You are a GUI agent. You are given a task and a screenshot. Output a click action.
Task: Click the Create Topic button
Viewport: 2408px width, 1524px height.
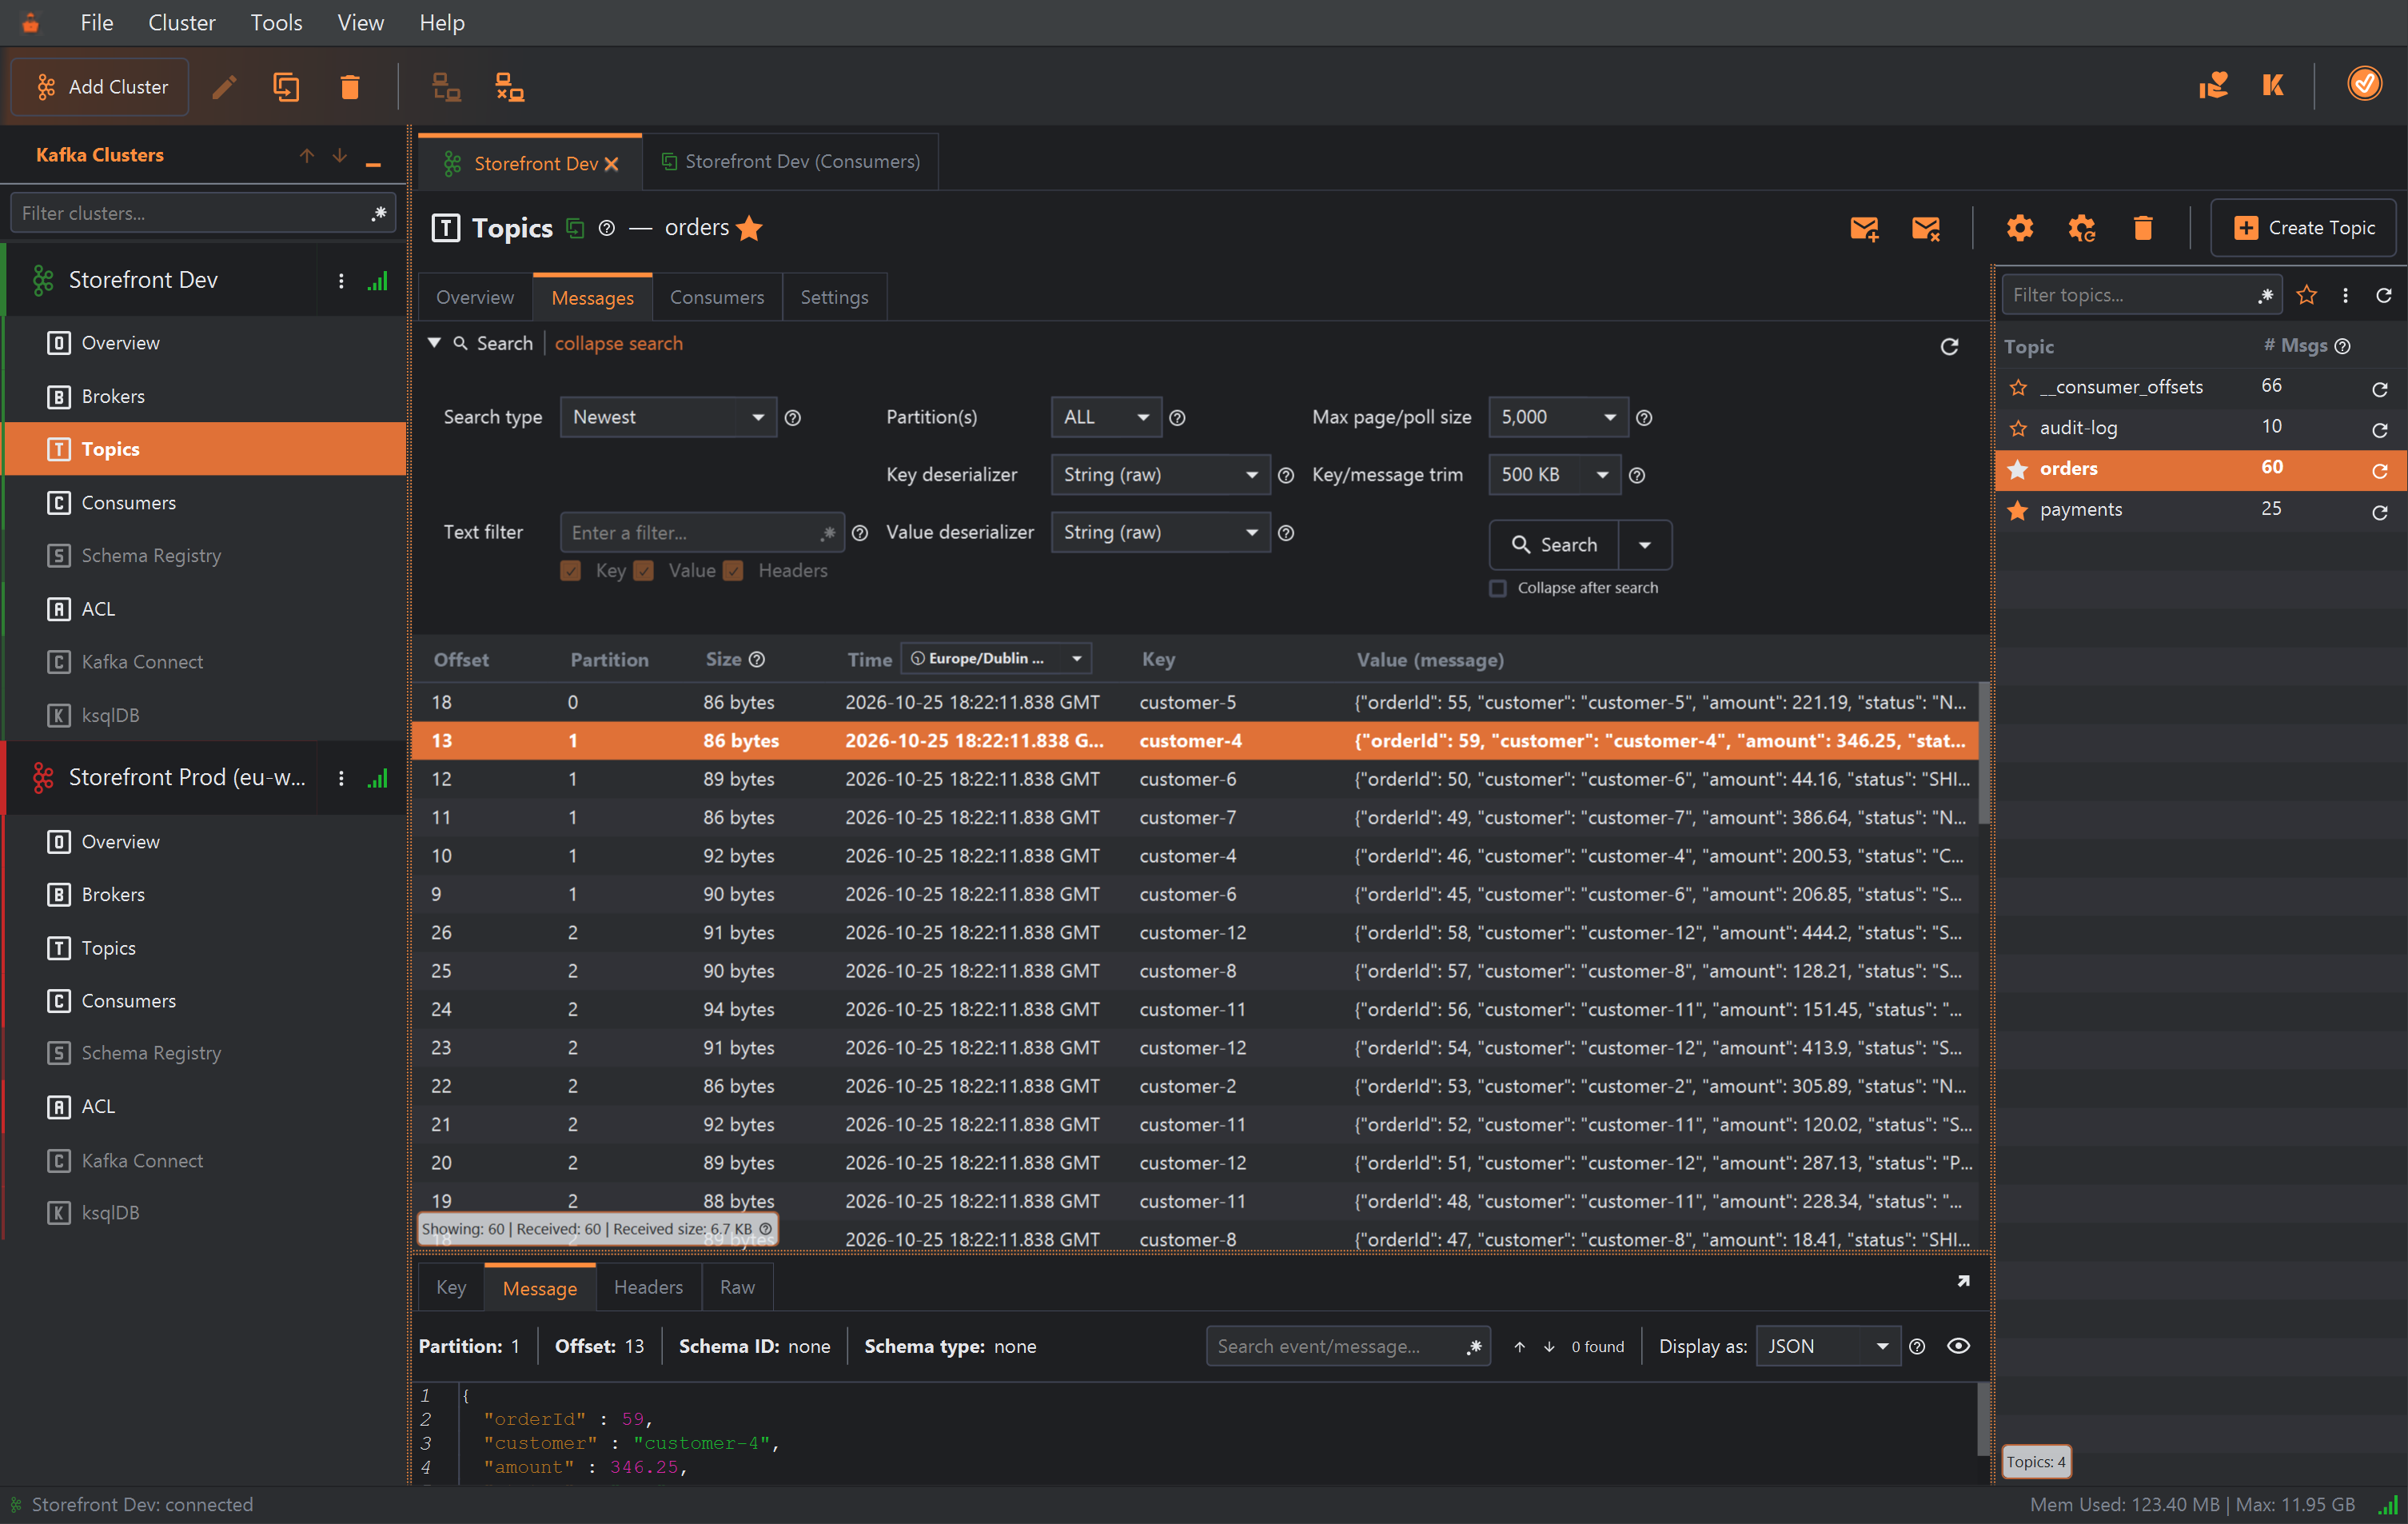click(2303, 228)
